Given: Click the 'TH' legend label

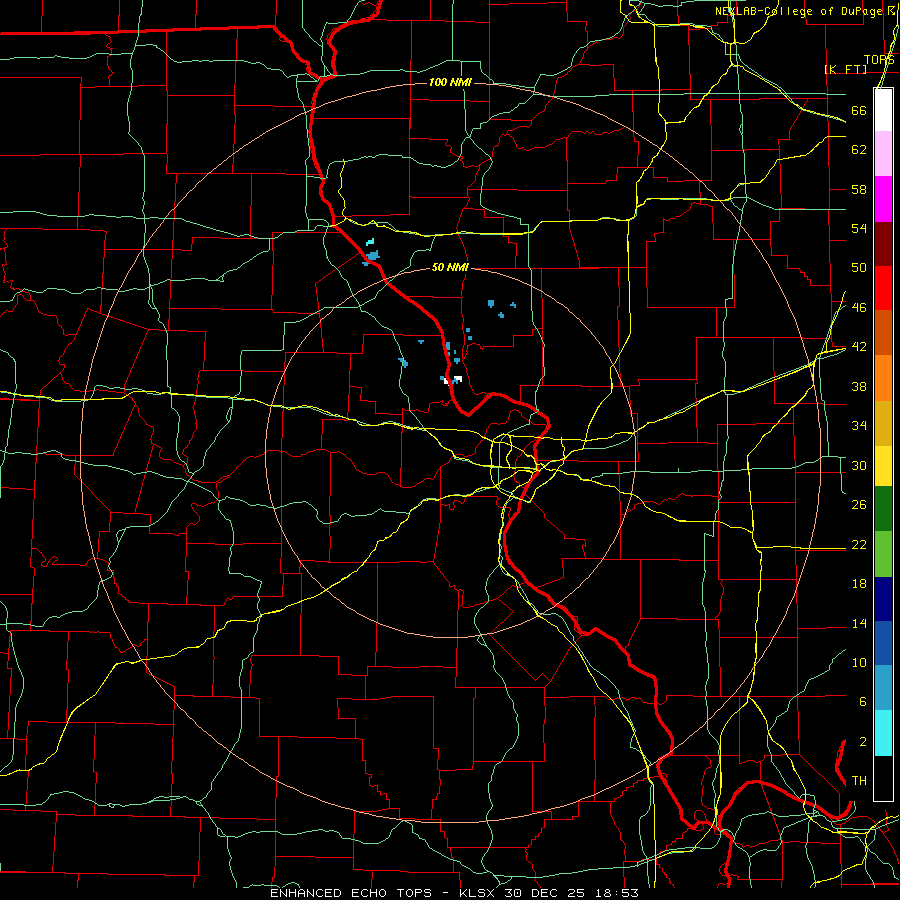Looking at the screenshot, I should coord(859,781).
